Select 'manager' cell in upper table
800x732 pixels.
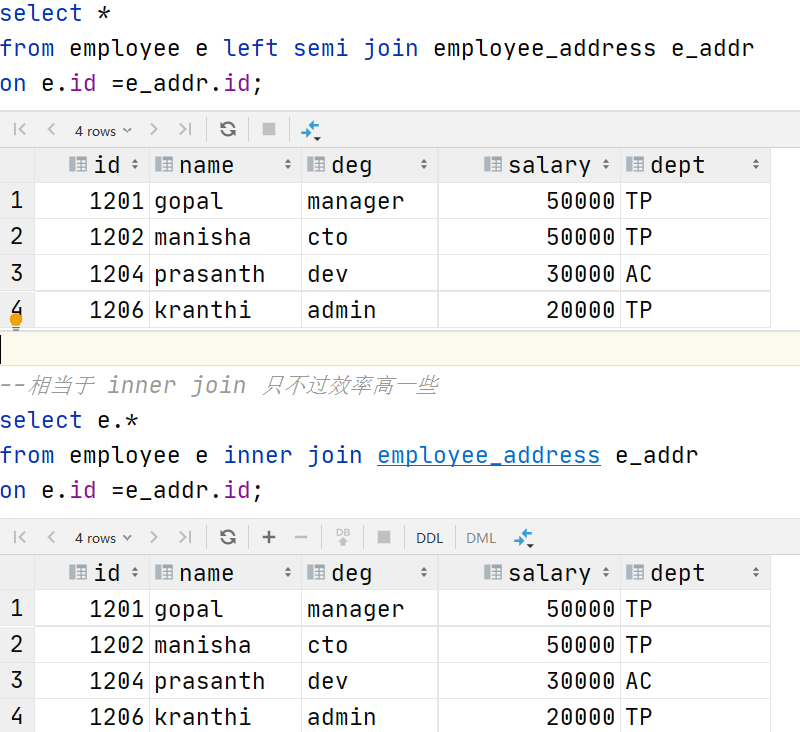click(369, 201)
